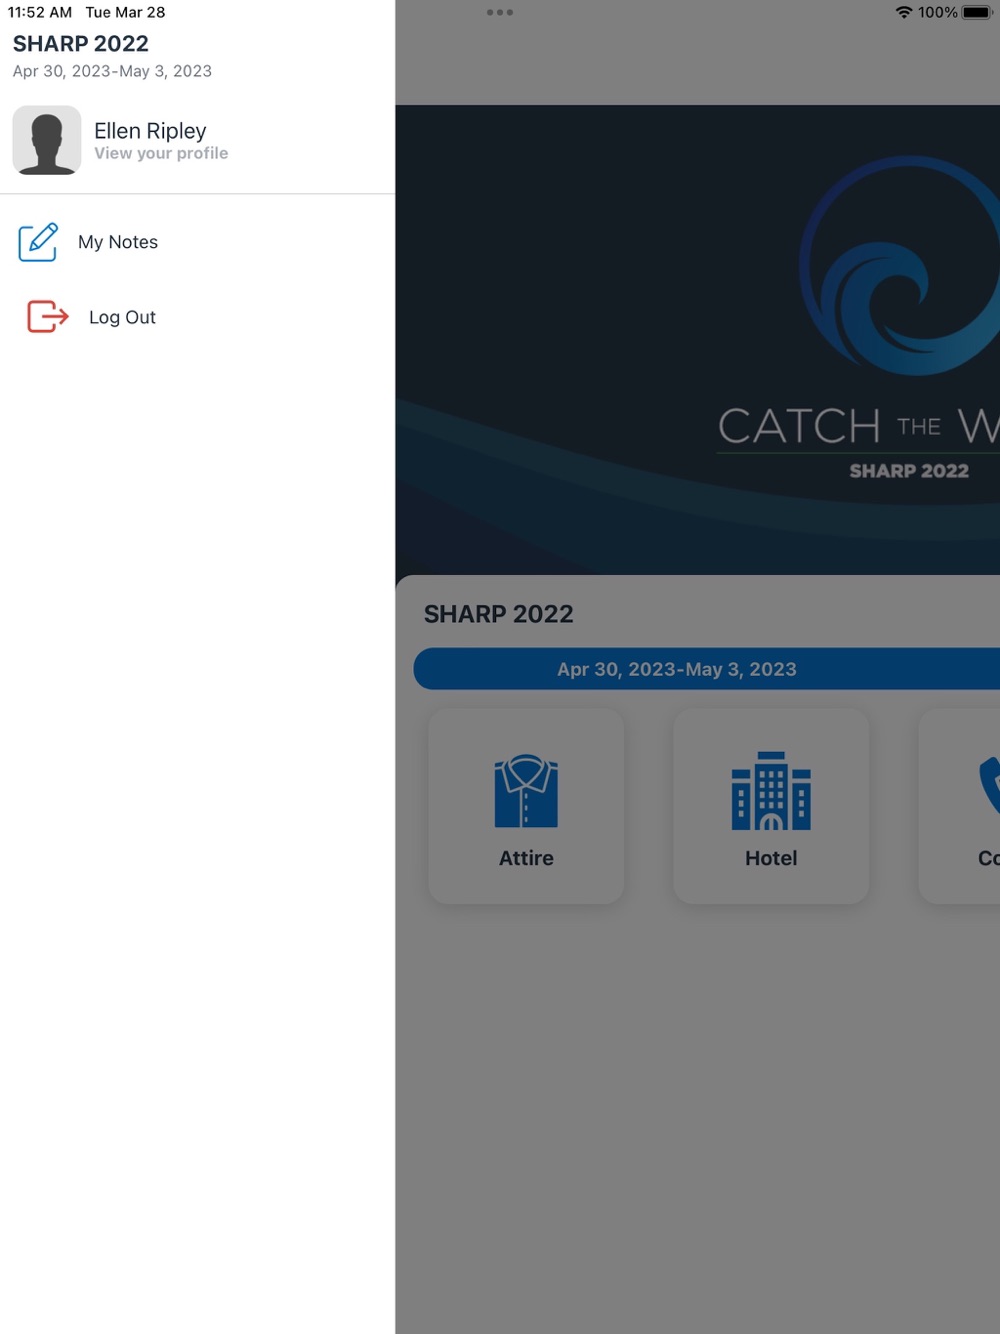This screenshot has width=1000, height=1334.
Task: Tap Ellen Ripley's profile avatar
Action: 47,140
